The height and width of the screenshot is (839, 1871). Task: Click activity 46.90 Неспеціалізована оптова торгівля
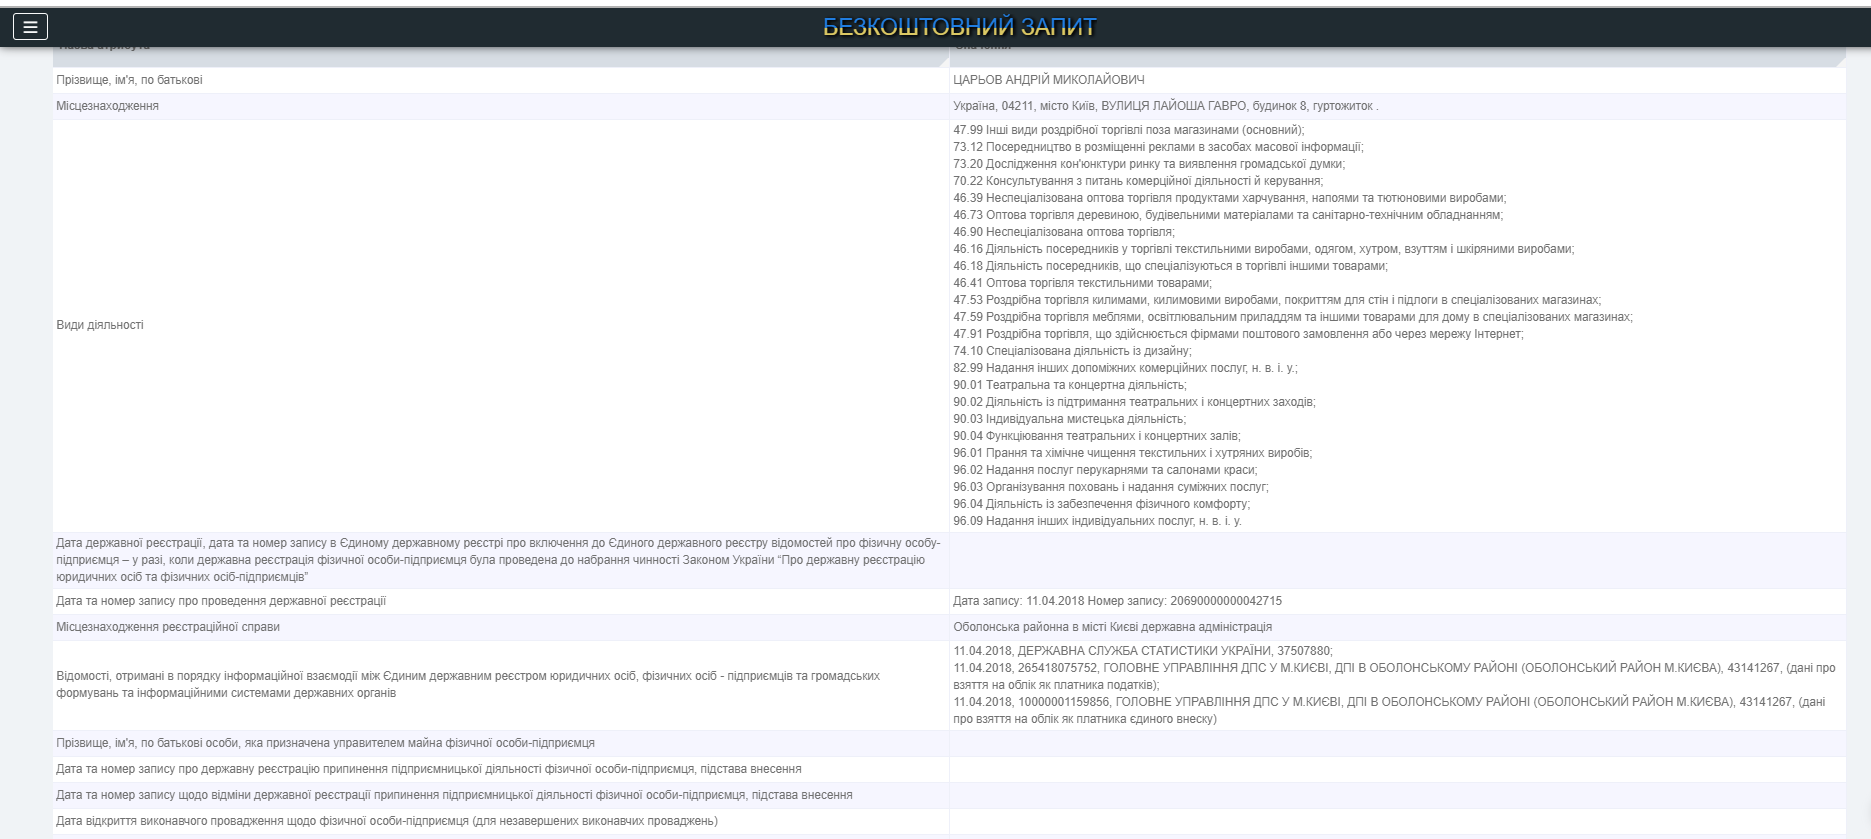click(1063, 232)
